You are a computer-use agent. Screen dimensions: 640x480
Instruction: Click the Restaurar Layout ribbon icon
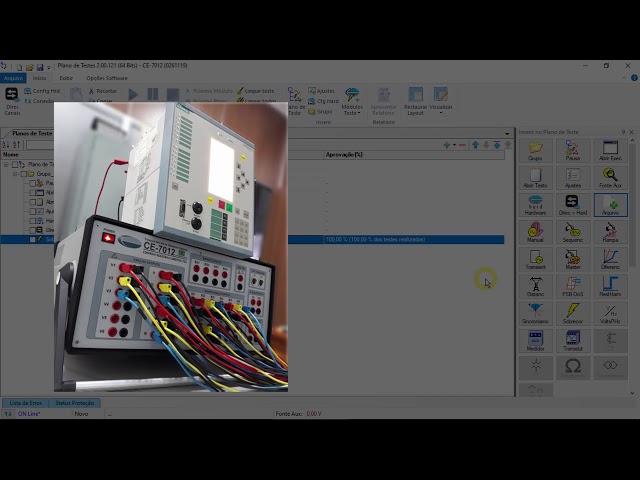[x=415, y=101]
